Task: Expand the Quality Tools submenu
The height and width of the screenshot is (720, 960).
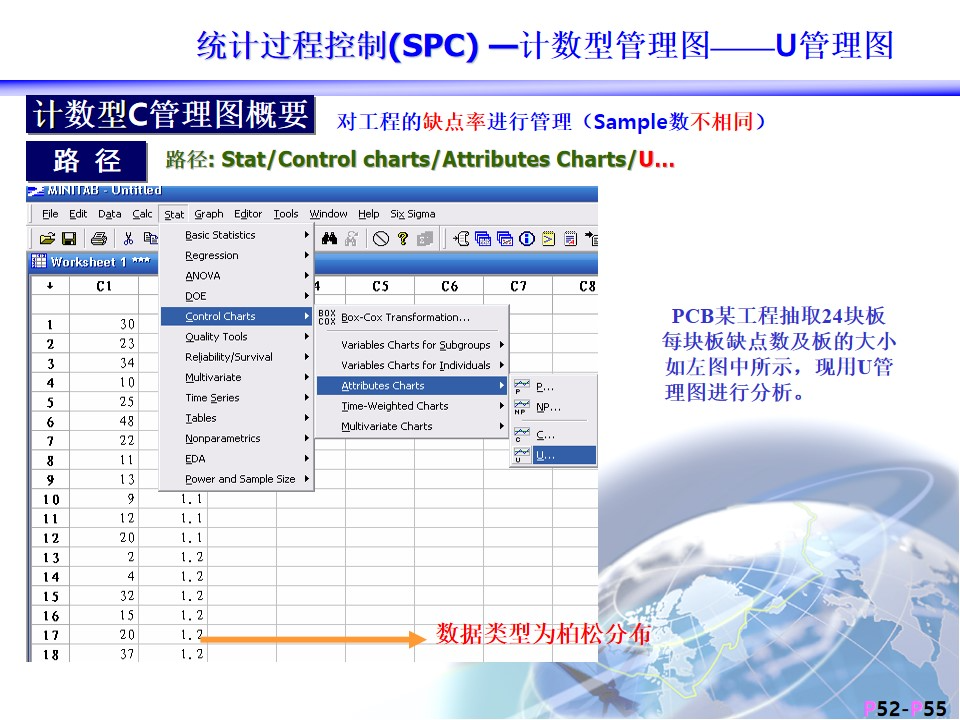Action: pos(216,337)
